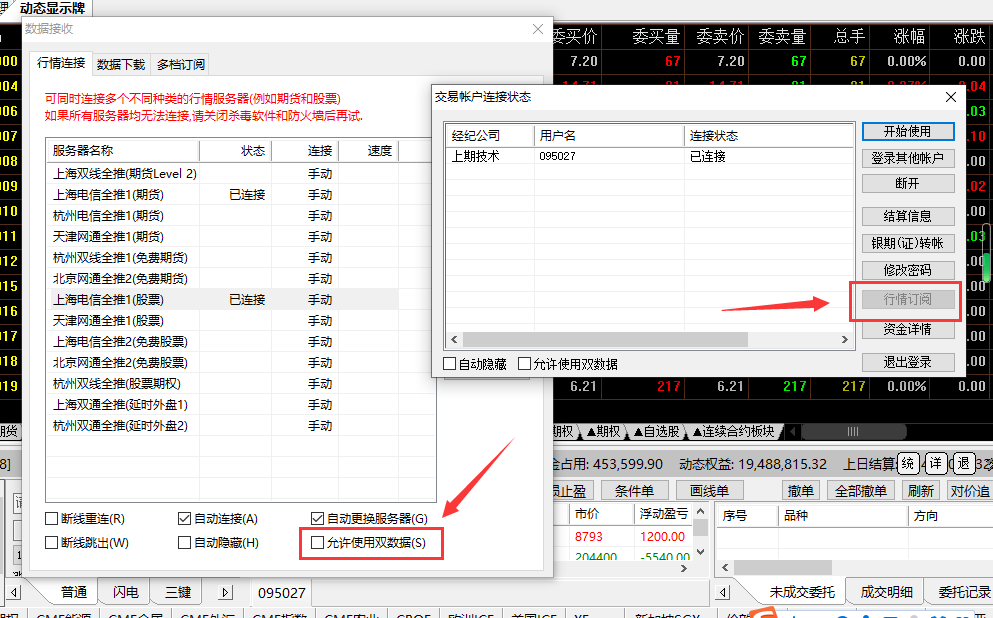Image resolution: width=993 pixels, height=618 pixels.
Task: Open ▲连续合约板块 tab
Action: (x=733, y=432)
